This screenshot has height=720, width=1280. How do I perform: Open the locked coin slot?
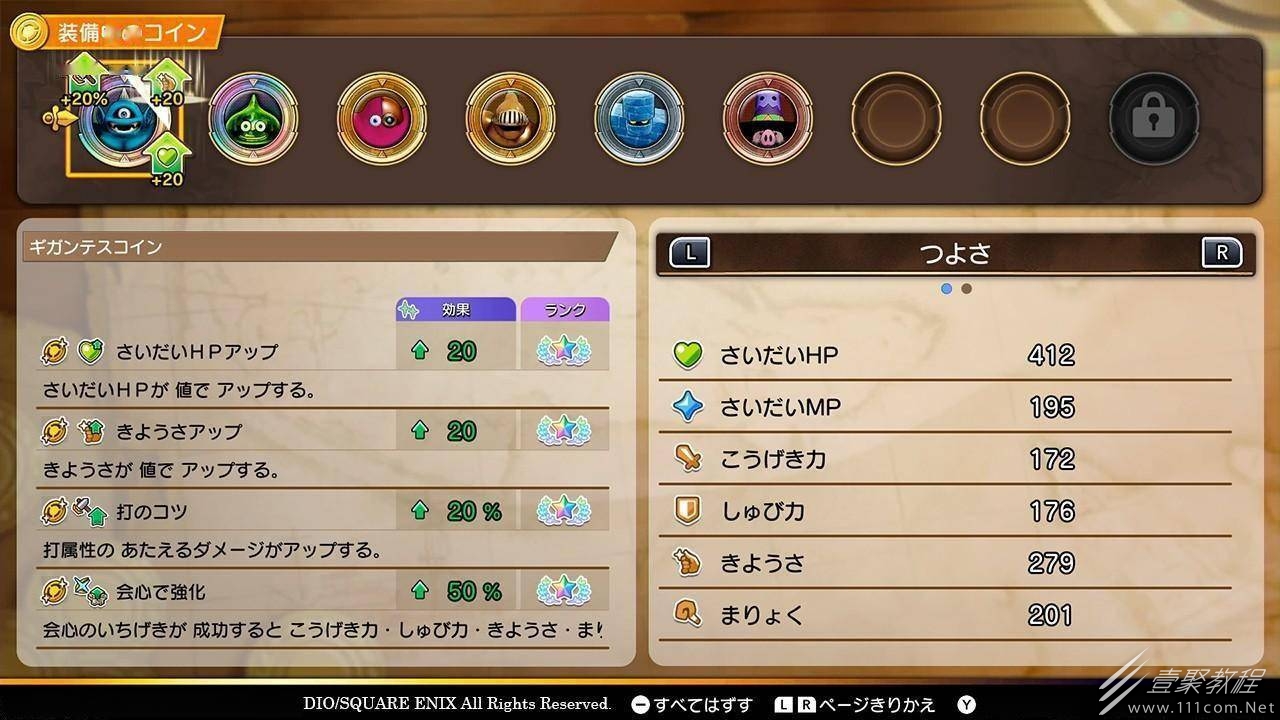tap(1155, 118)
